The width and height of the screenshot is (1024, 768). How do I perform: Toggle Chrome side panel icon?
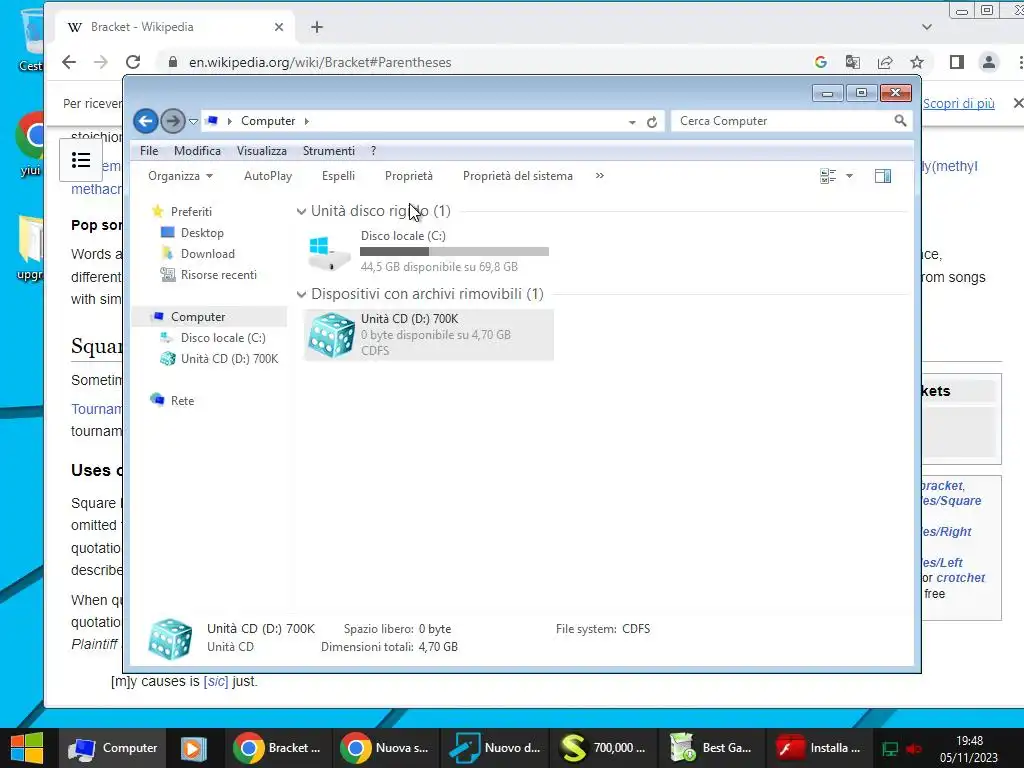(957, 62)
